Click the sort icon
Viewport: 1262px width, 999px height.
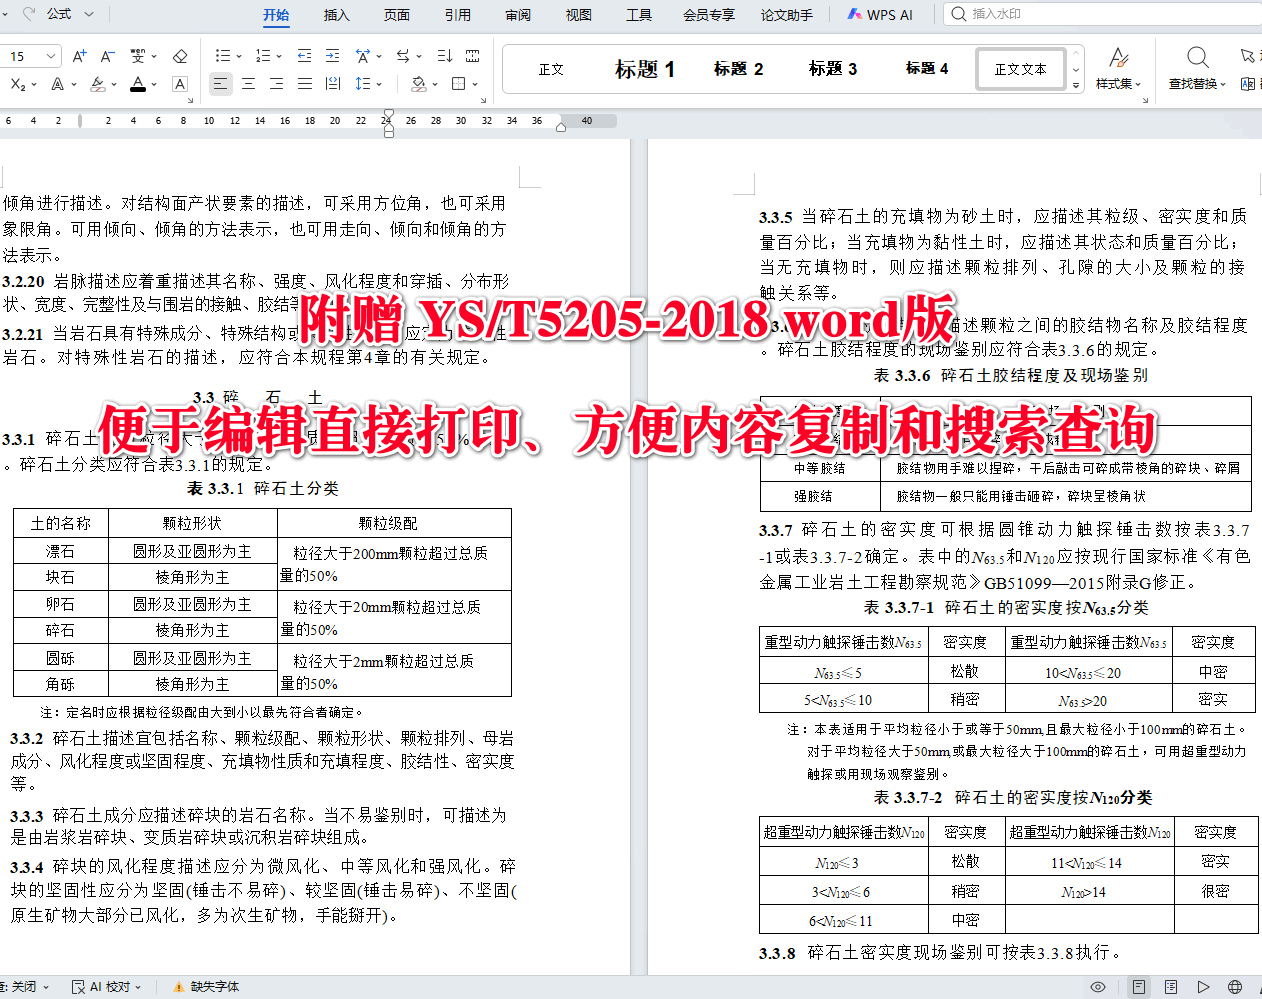coord(445,56)
